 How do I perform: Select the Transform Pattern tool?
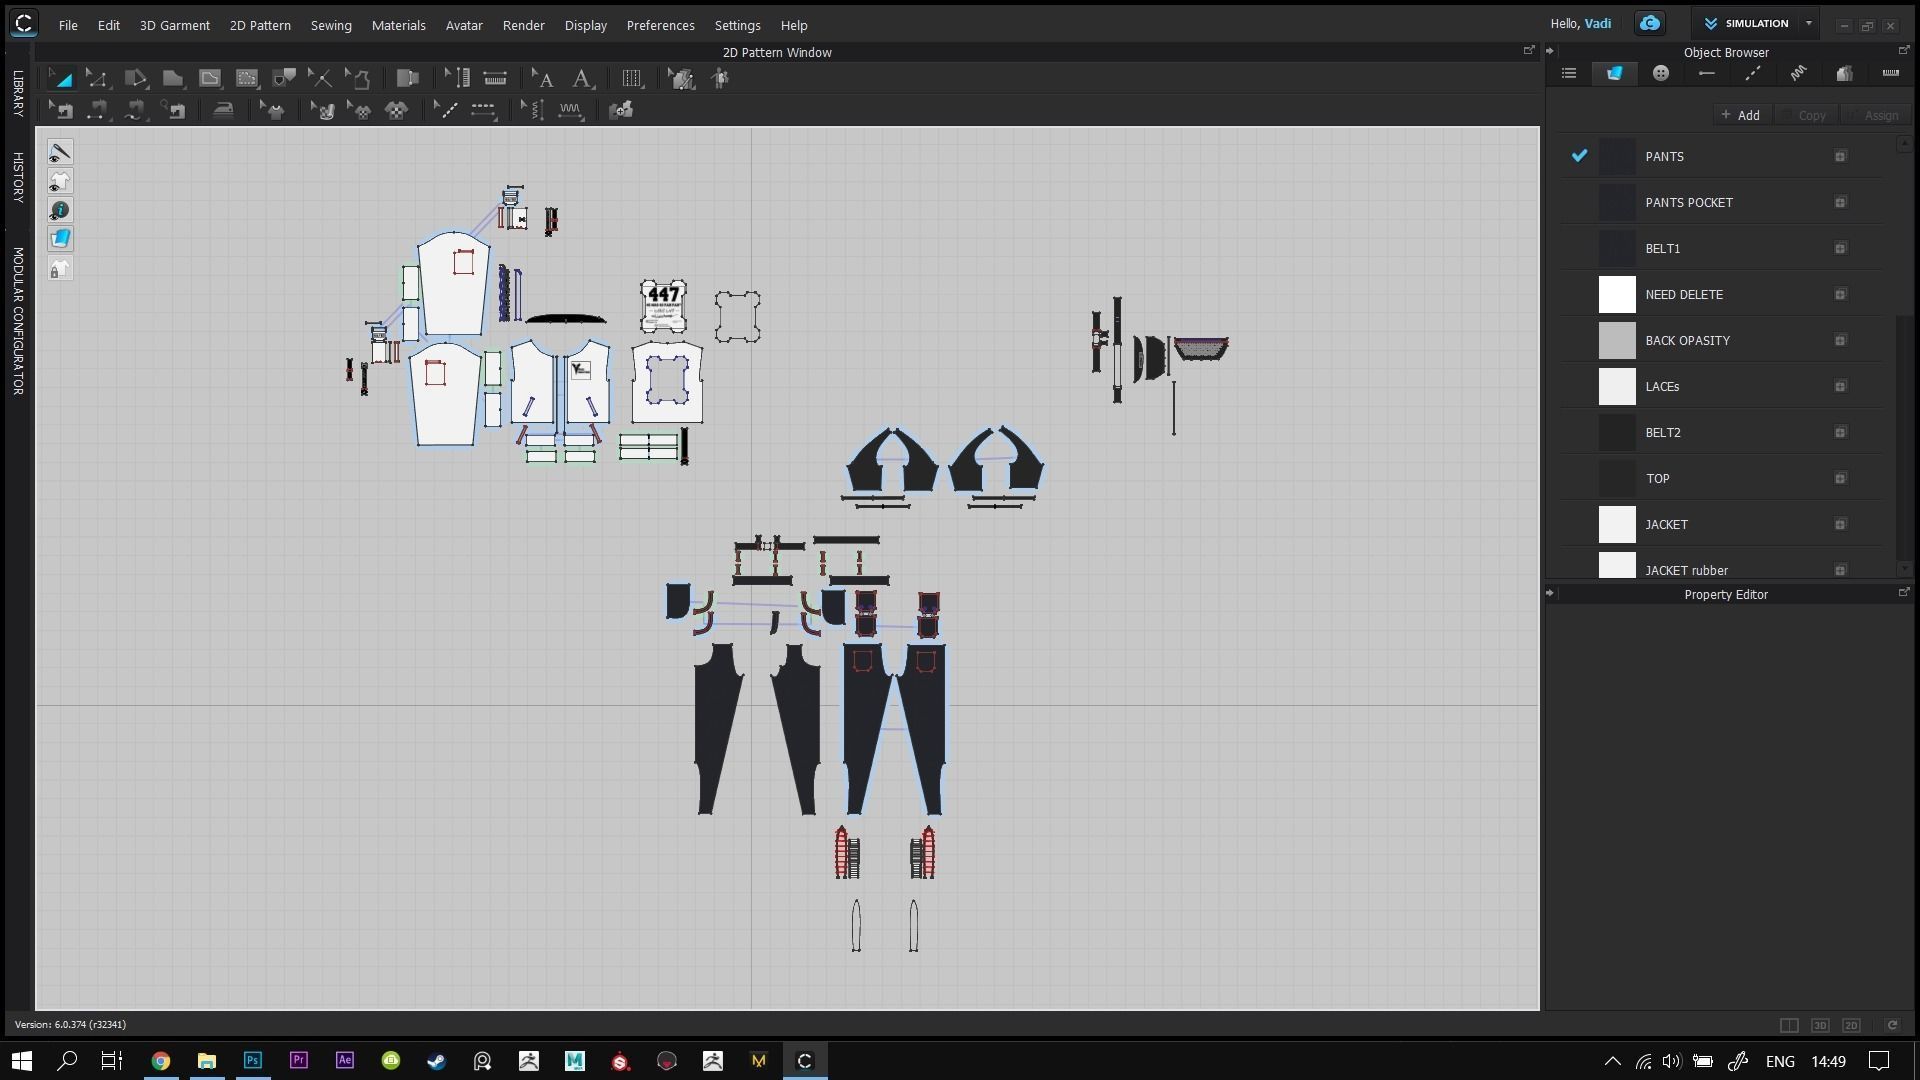coord(60,78)
